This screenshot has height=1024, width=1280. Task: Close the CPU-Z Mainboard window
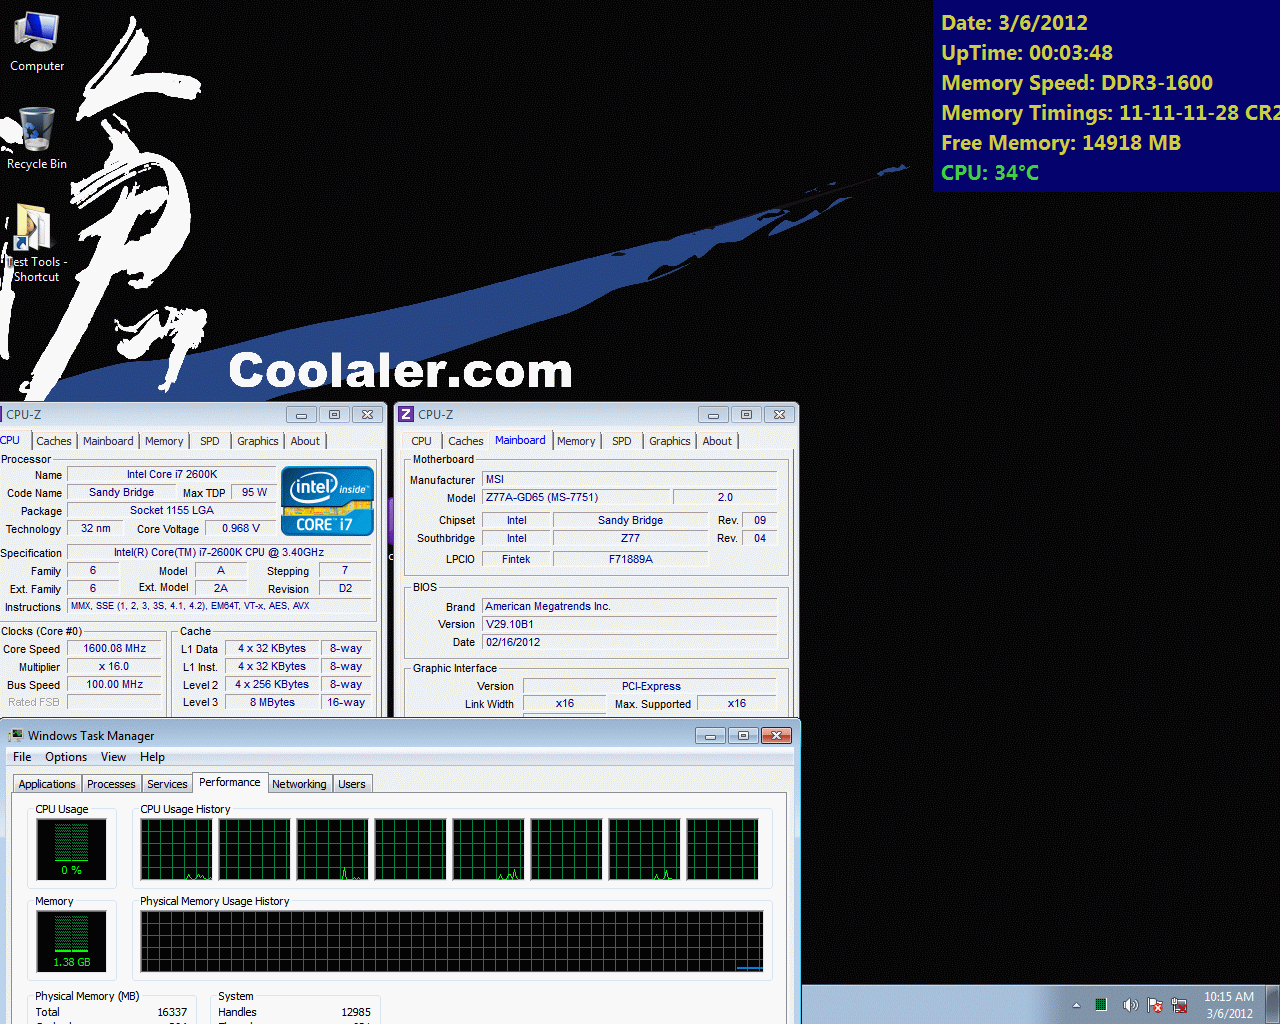pyautogui.click(x=779, y=414)
